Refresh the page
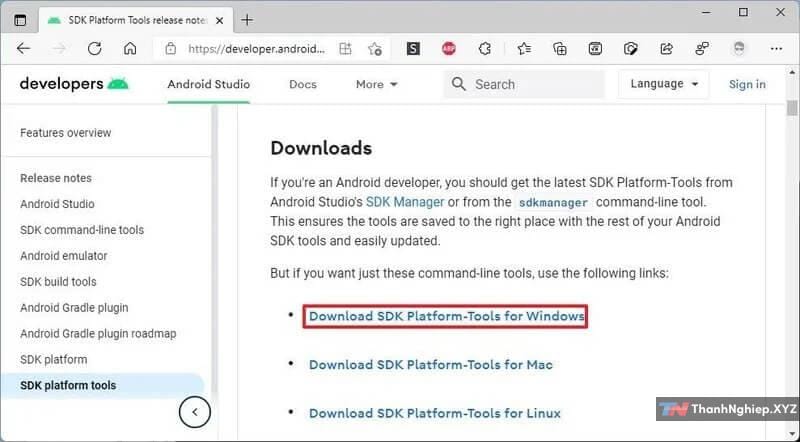This screenshot has height=442, width=800. [x=94, y=48]
